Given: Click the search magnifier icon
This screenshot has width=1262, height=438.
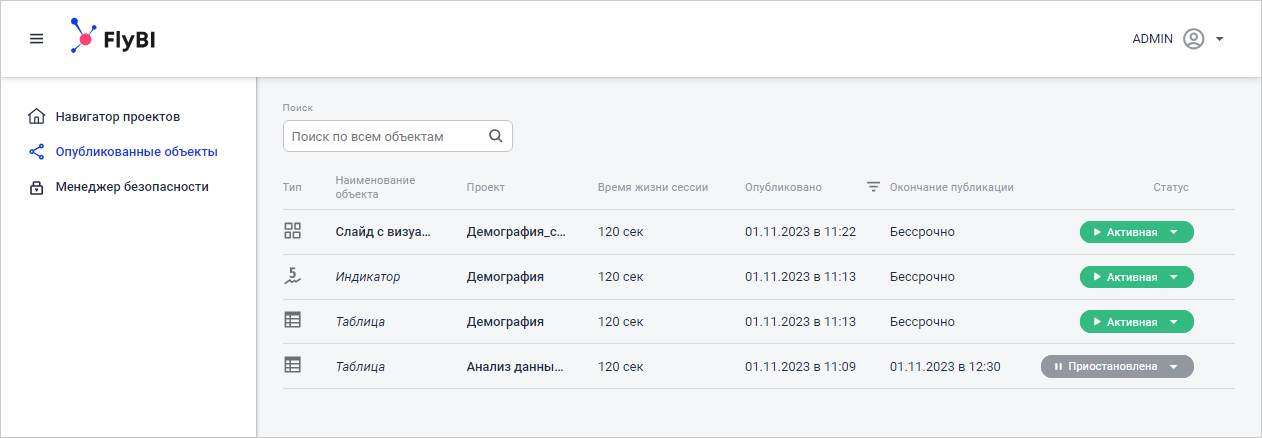Looking at the screenshot, I should coord(495,136).
